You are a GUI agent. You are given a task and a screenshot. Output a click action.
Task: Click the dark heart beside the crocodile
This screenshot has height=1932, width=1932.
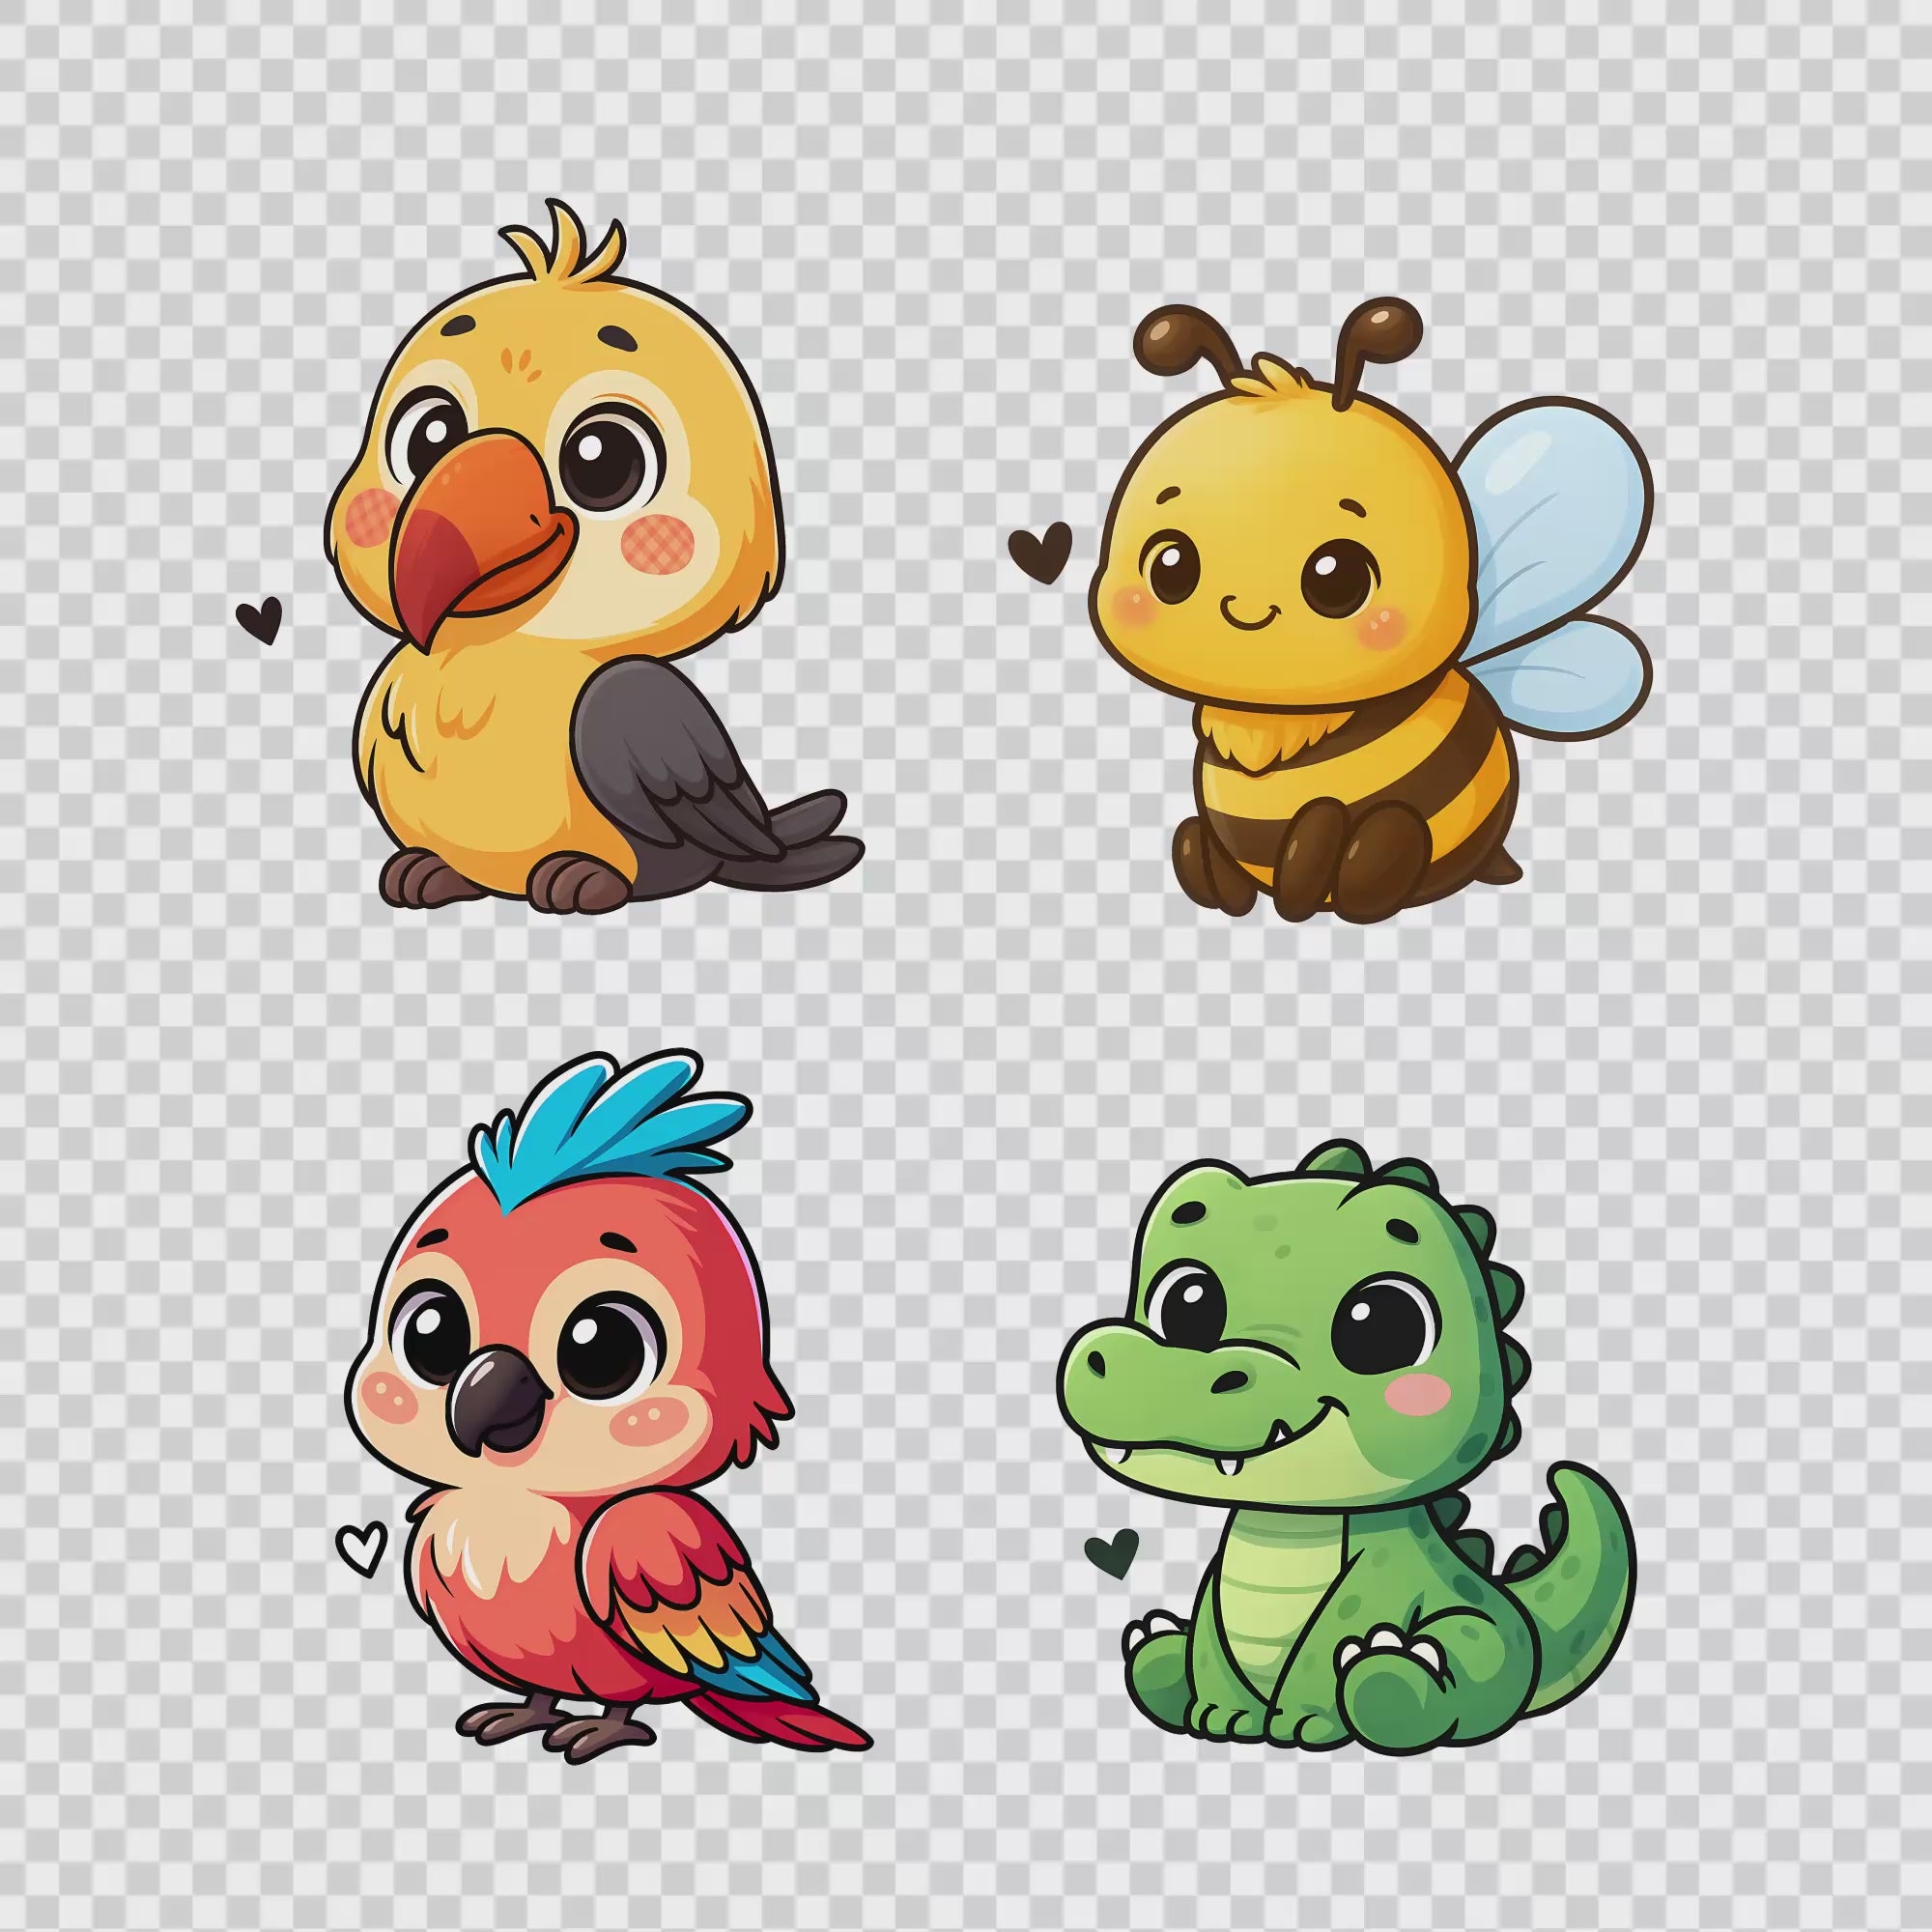(x=1112, y=1553)
